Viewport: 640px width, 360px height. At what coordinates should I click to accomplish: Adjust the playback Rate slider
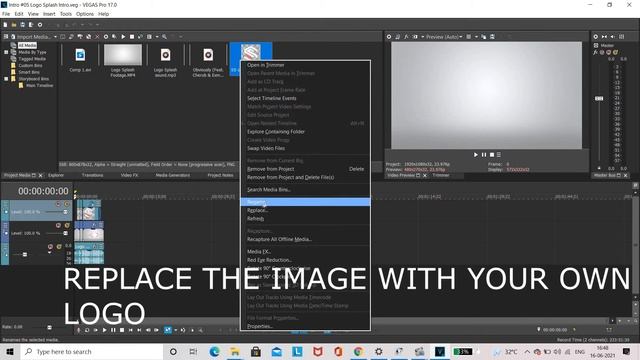(49, 327)
